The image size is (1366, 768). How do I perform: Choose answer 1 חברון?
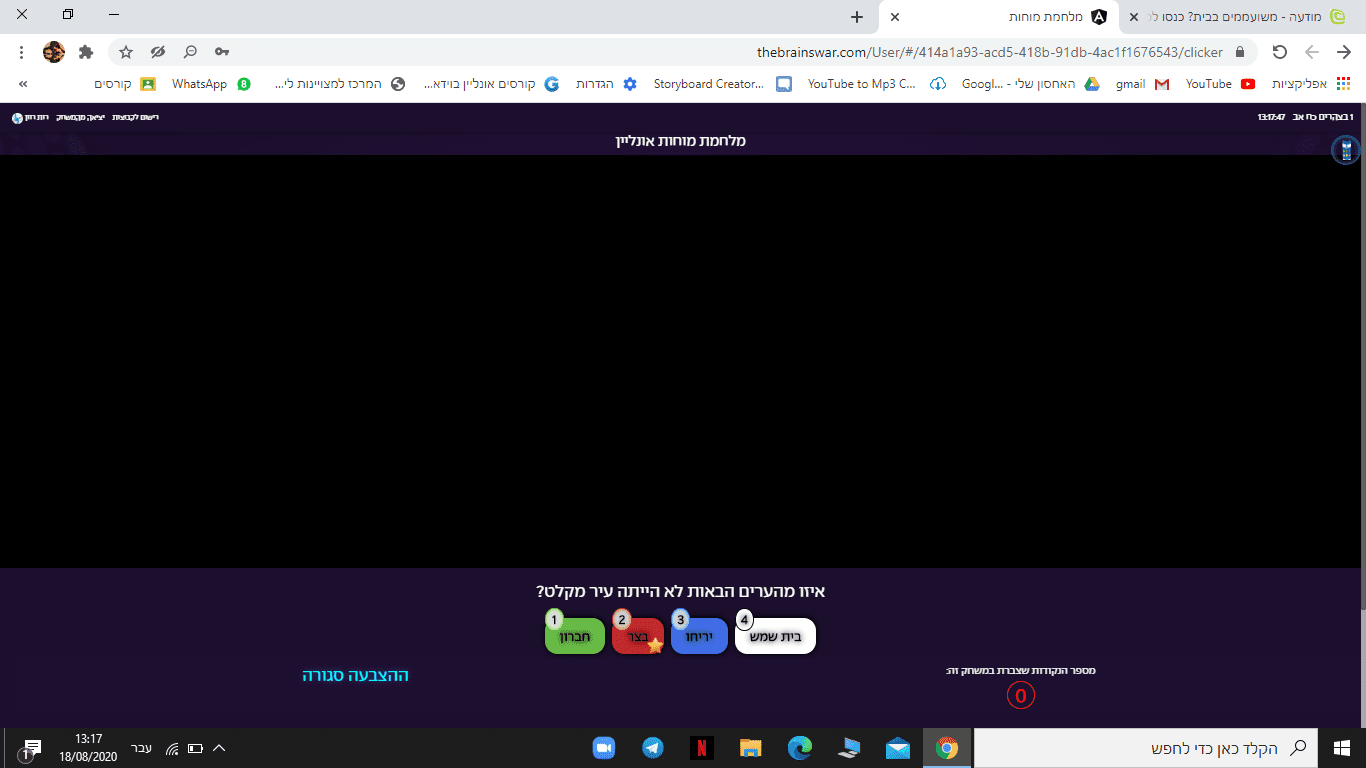(575, 636)
